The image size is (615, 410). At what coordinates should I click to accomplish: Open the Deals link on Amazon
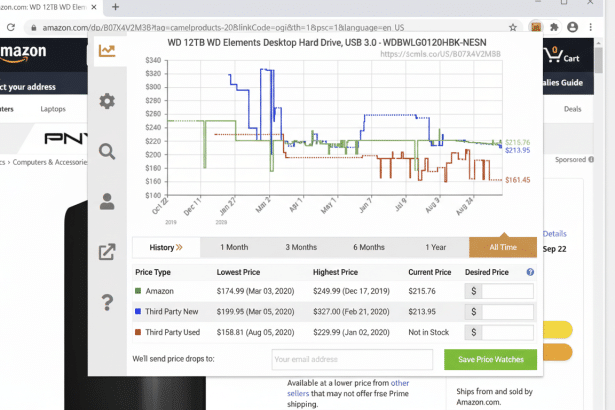(x=573, y=109)
